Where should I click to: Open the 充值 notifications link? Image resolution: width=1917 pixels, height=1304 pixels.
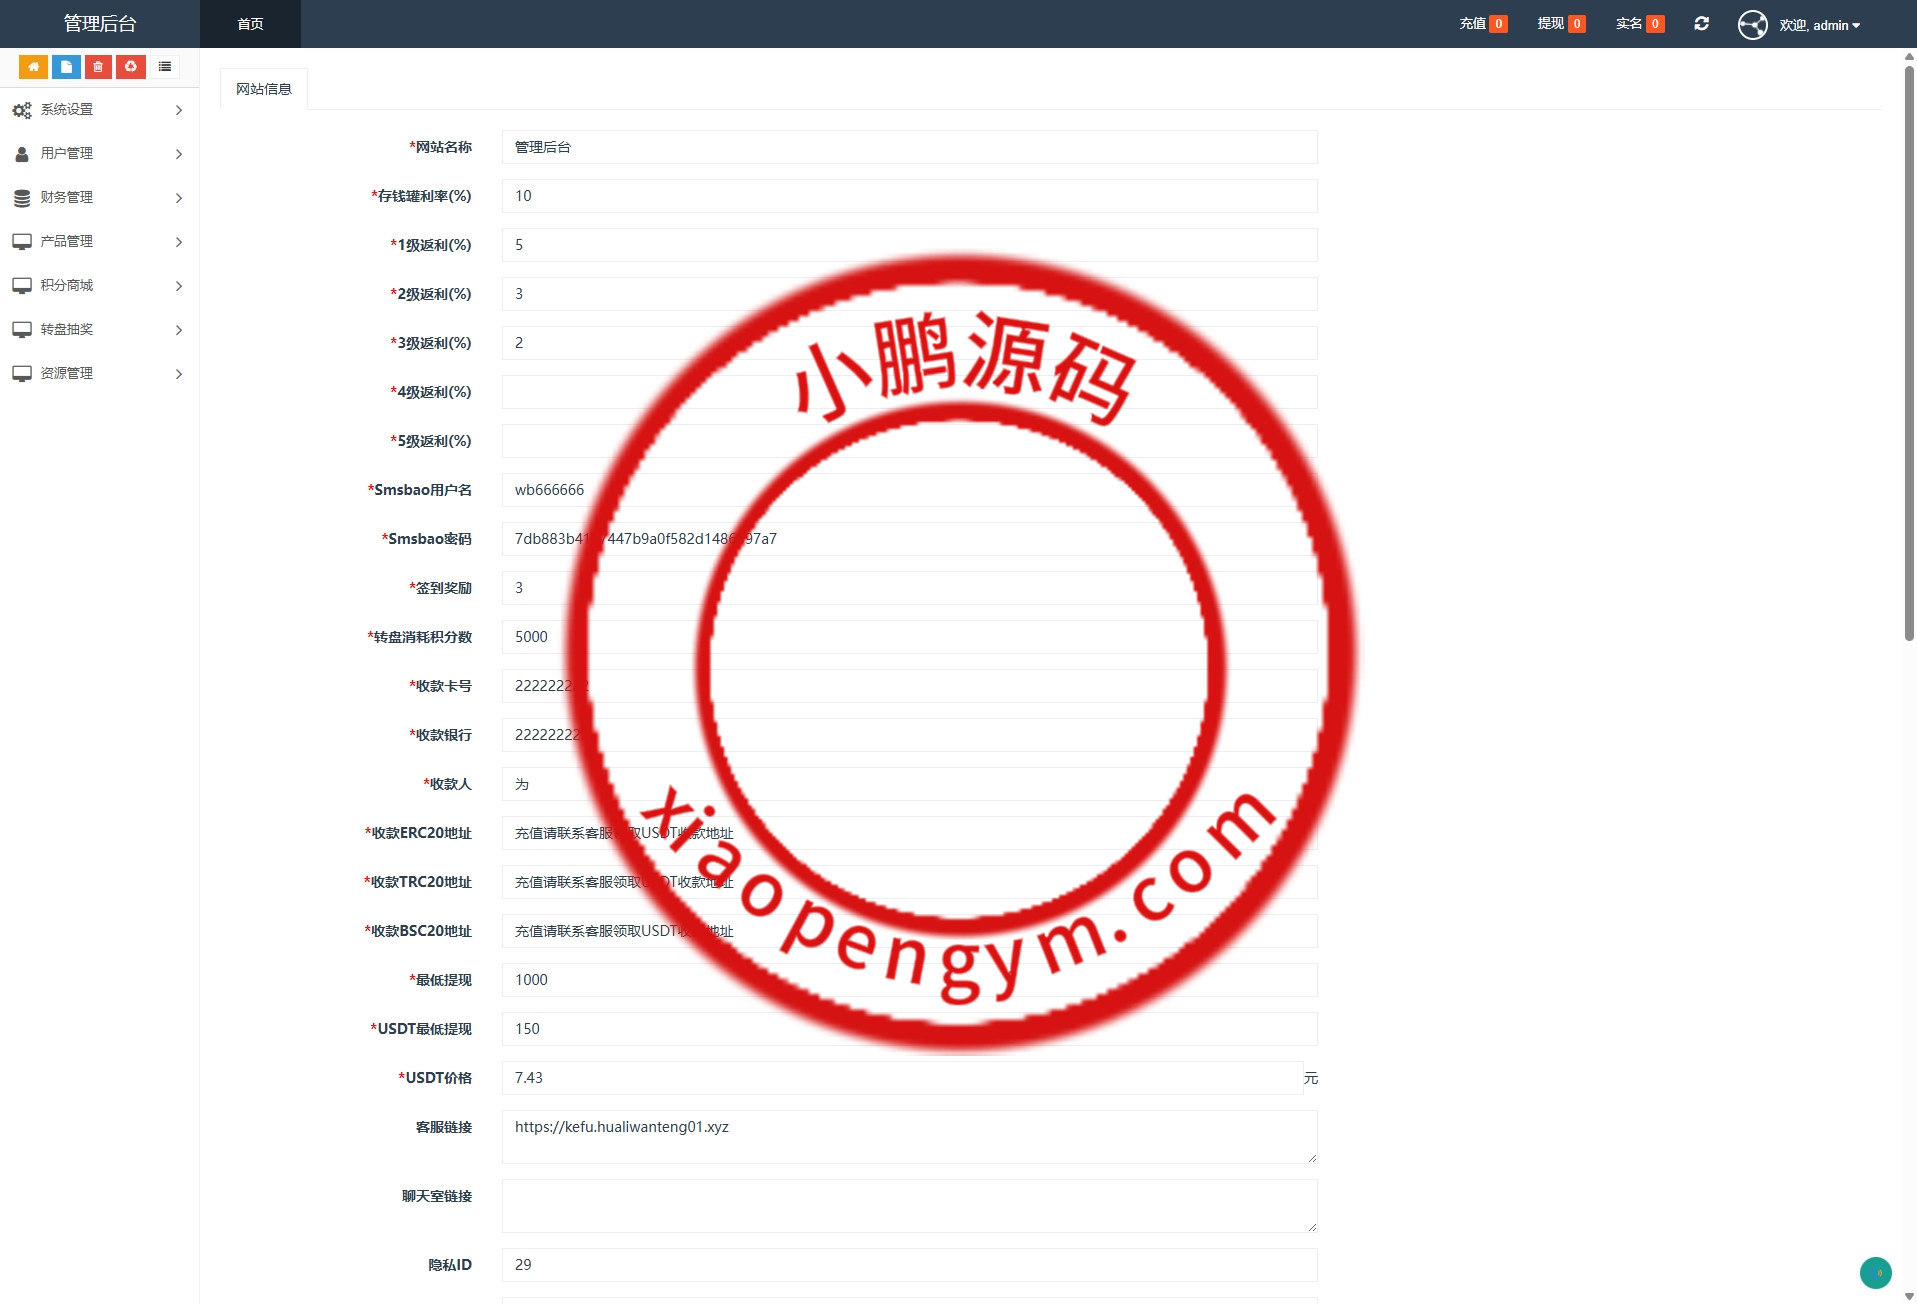click(x=1482, y=24)
